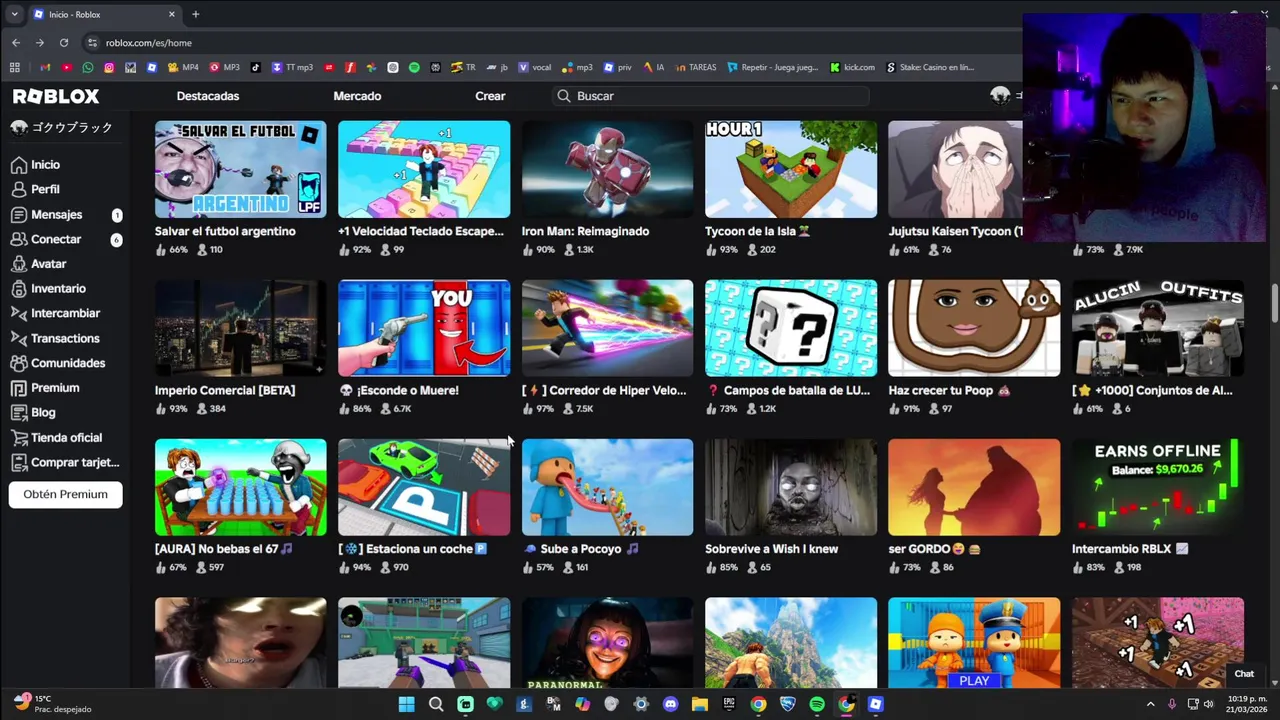
Task: Open Salvar el futbol argentino game
Action: [x=240, y=169]
